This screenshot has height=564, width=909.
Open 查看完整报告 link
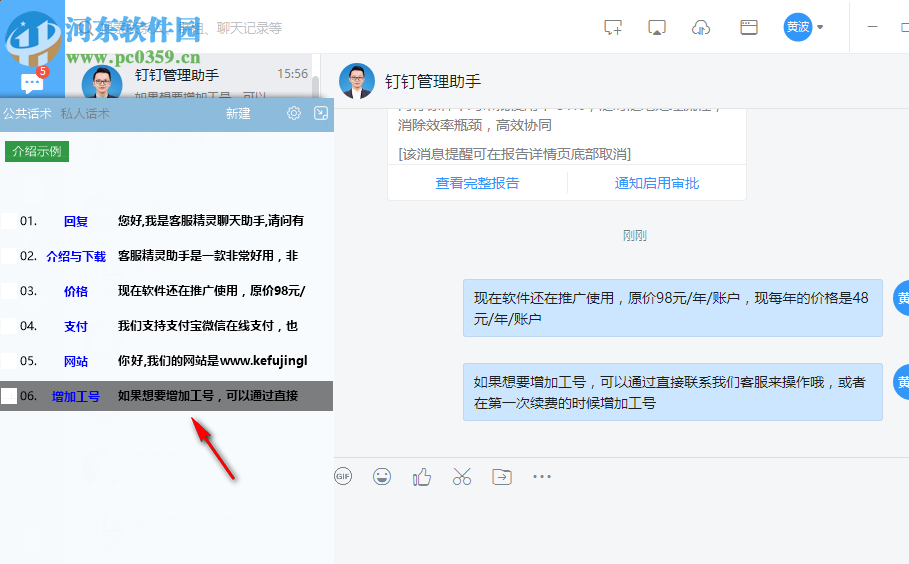(477, 183)
